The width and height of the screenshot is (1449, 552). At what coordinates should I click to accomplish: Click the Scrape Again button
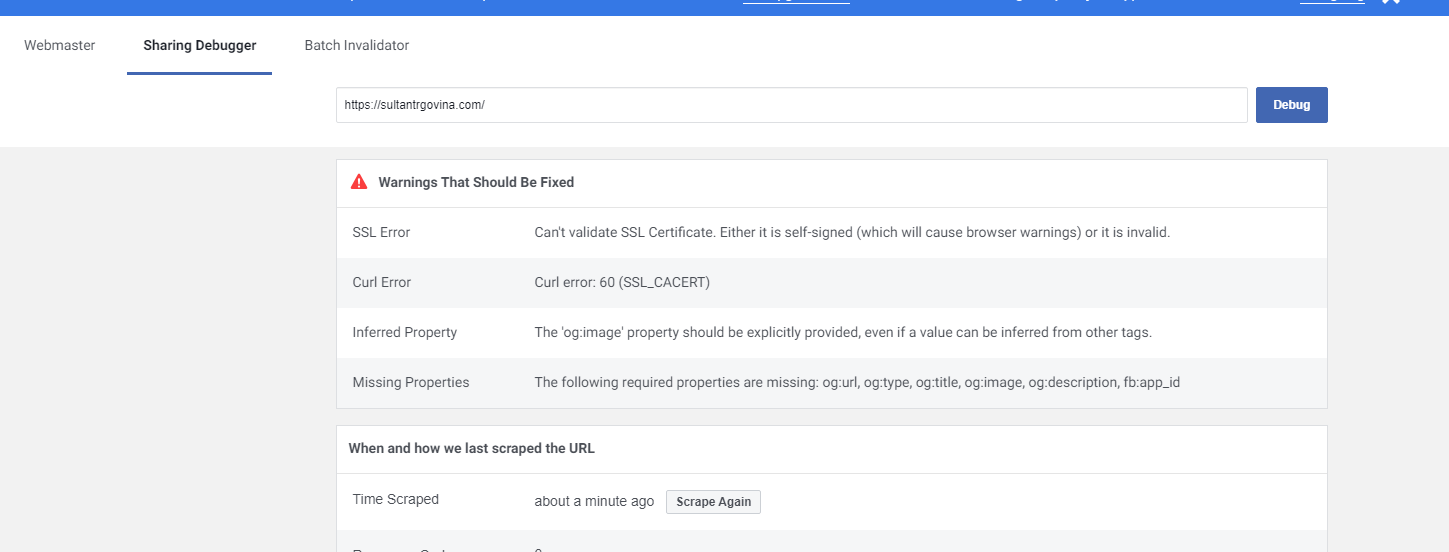tap(713, 502)
